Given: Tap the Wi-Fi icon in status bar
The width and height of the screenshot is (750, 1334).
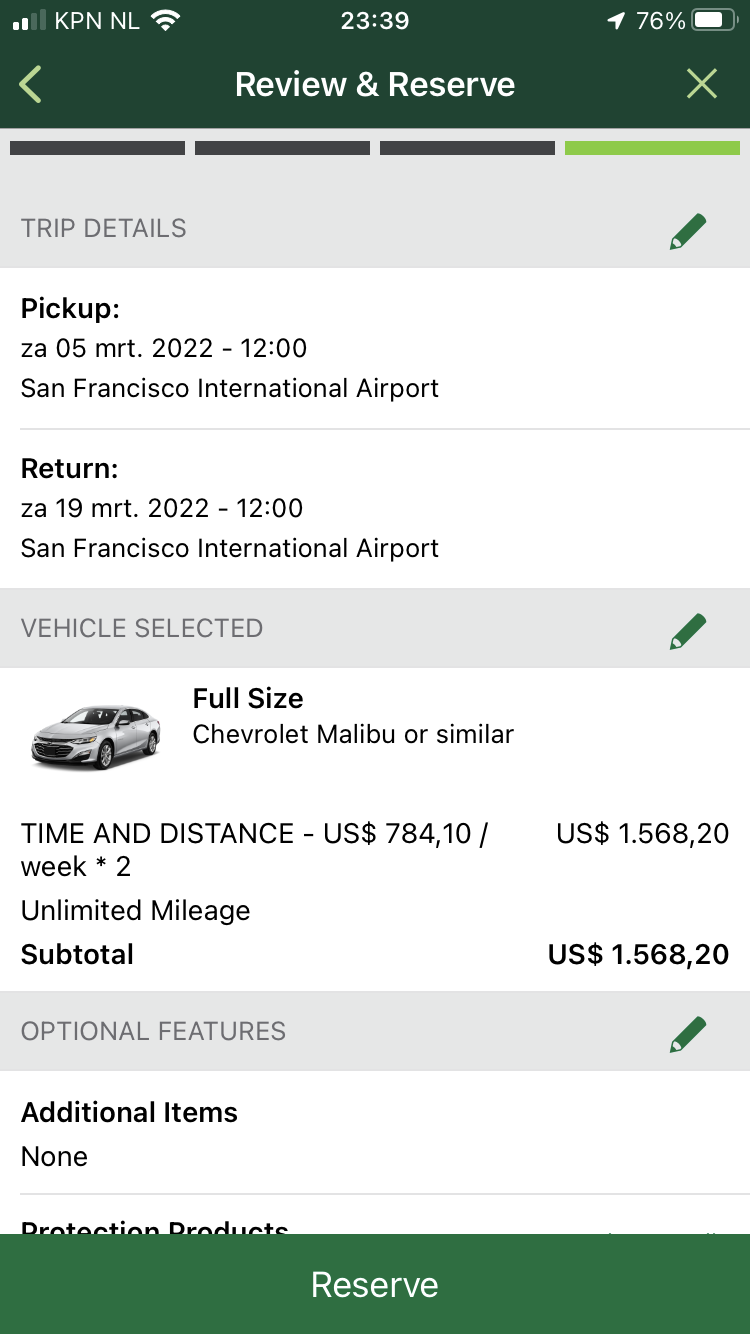Looking at the screenshot, I should pyautogui.click(x=167, y=21).
